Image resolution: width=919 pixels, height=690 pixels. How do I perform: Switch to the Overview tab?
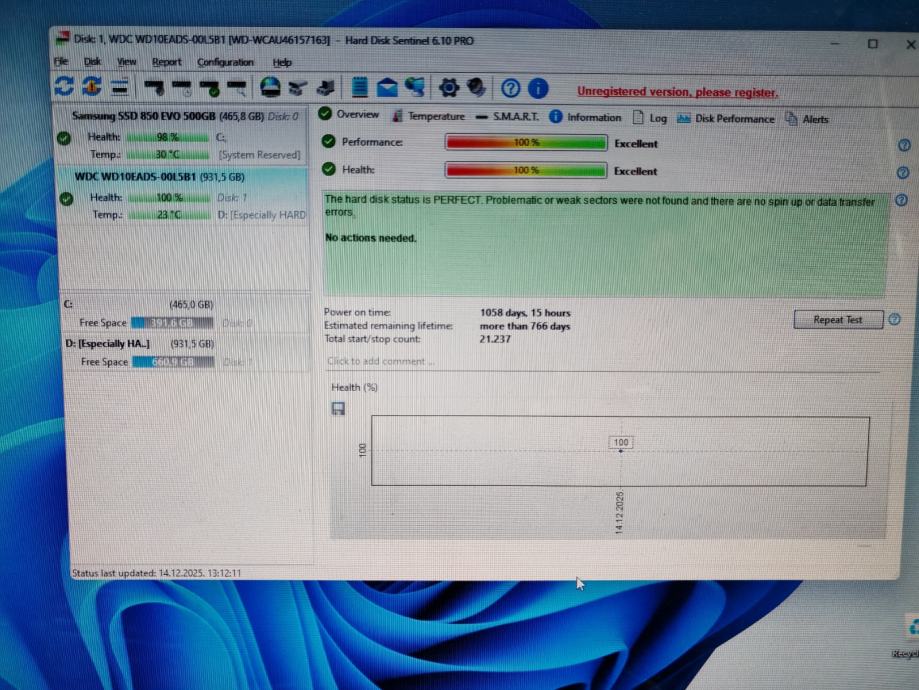click(x=349, y=114)
